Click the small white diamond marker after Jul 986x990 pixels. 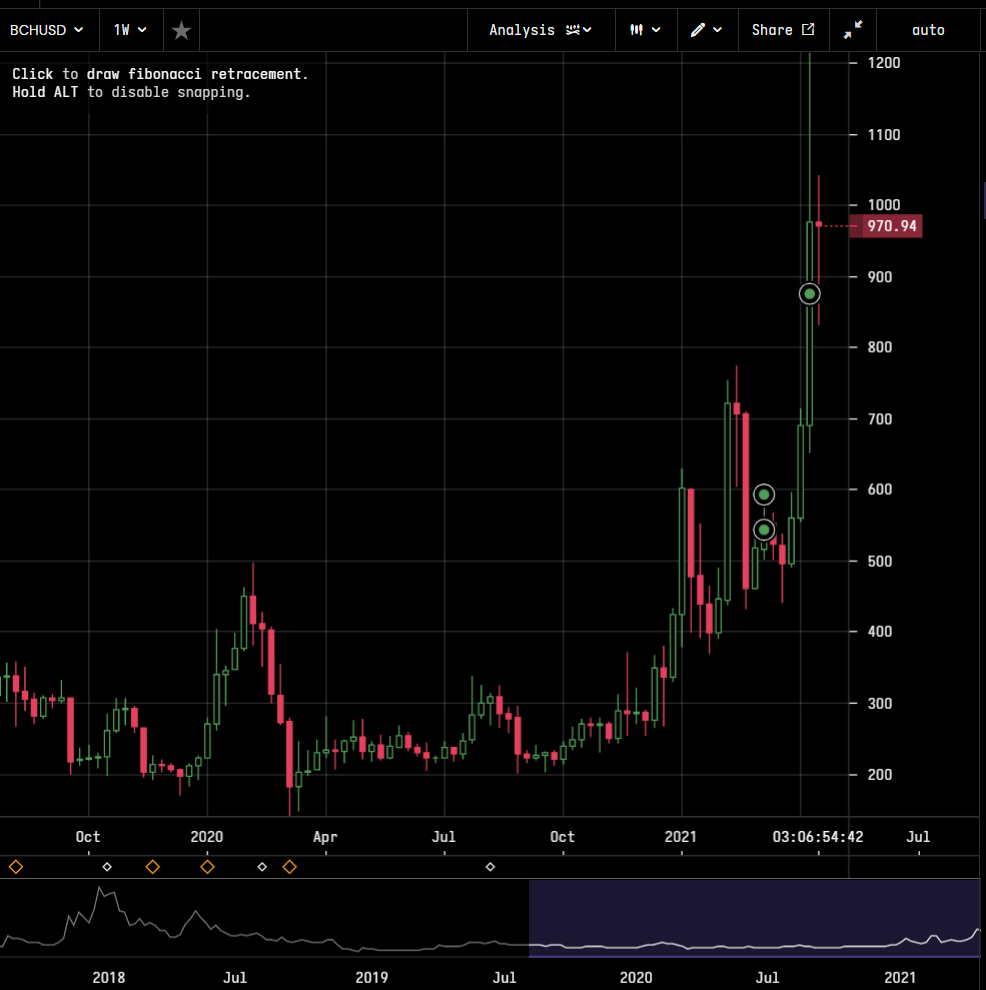click(x=490, y=867)
